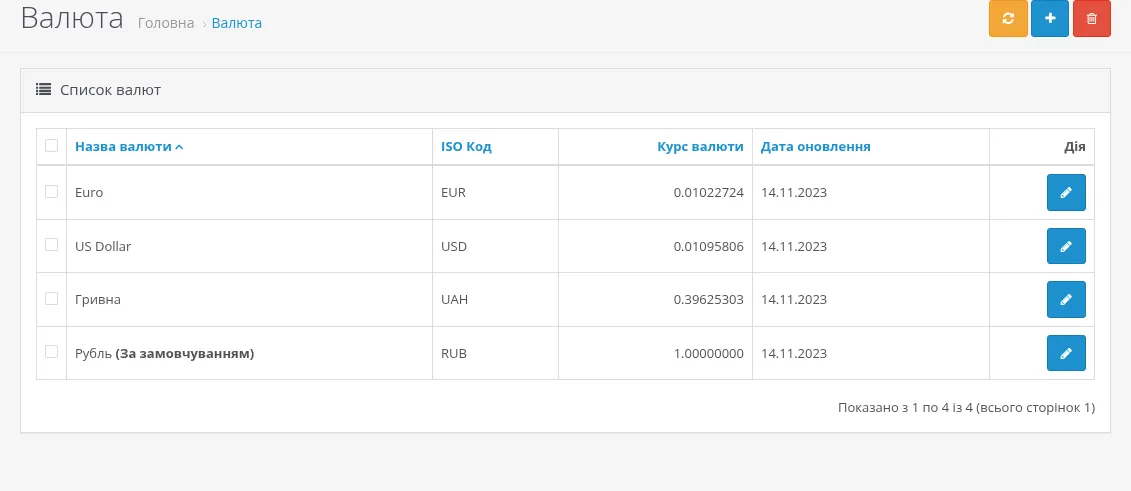1131x491 pixels.
Task: Edit the US Dollar currency row
Action: [1066, 246]
